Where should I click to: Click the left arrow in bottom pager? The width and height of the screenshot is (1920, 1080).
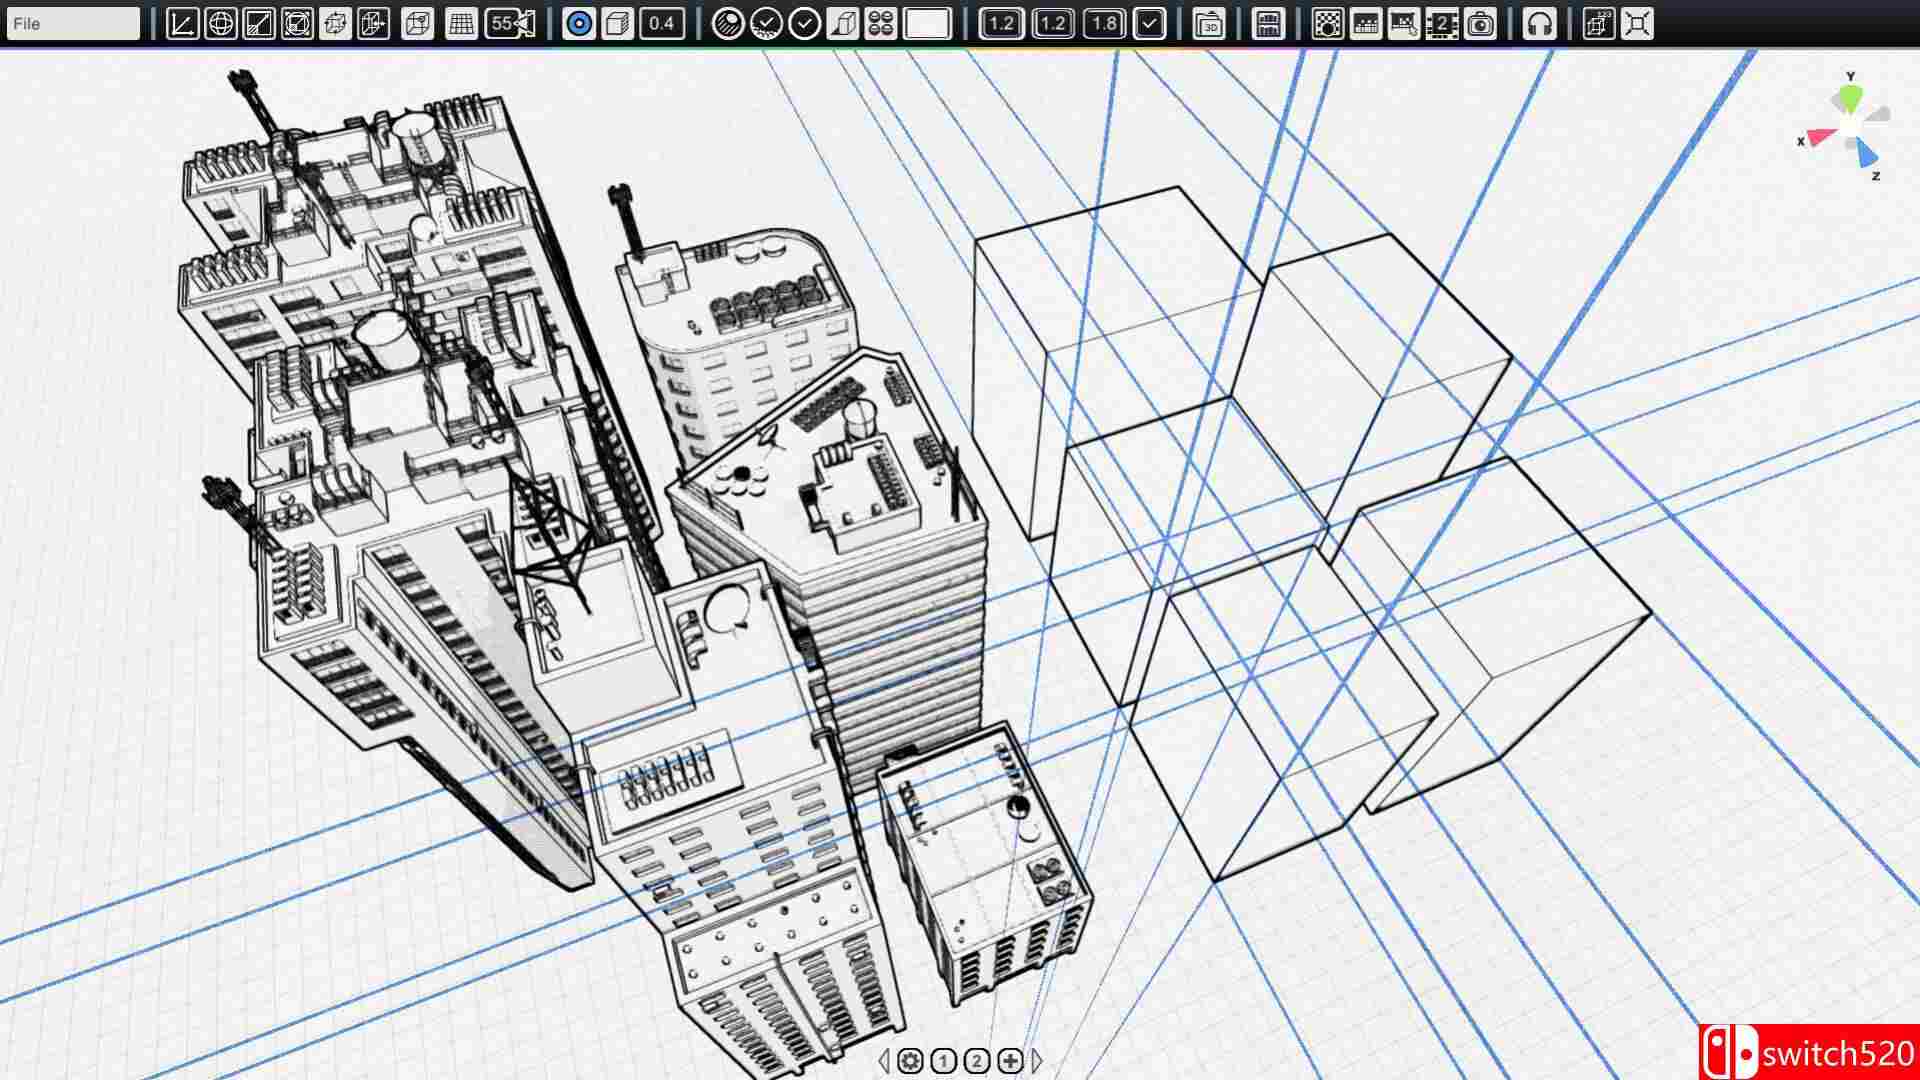click(x=883, y=1061)
